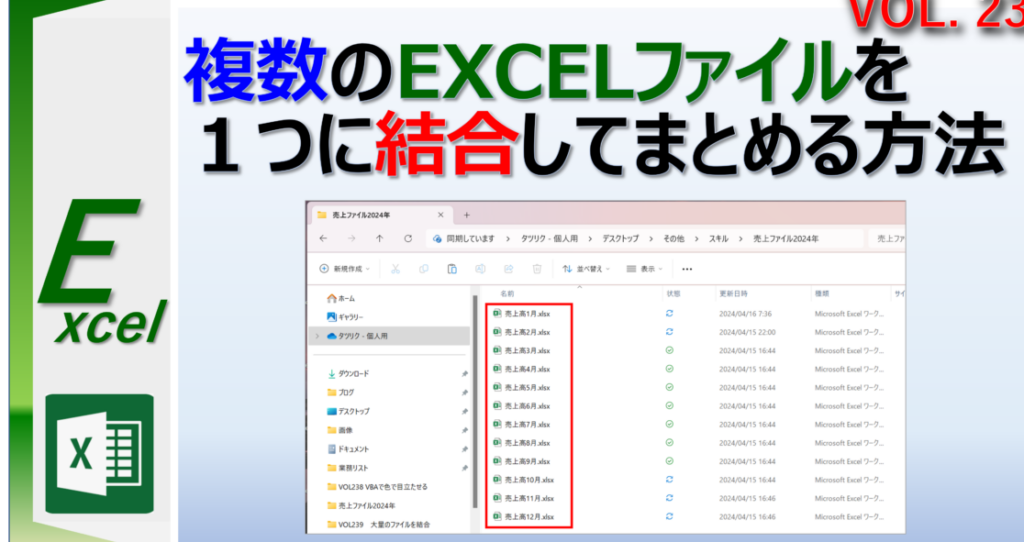Click the 名前 column header
This screenshot has width=1024, height=542.
(x=507, y=294)
